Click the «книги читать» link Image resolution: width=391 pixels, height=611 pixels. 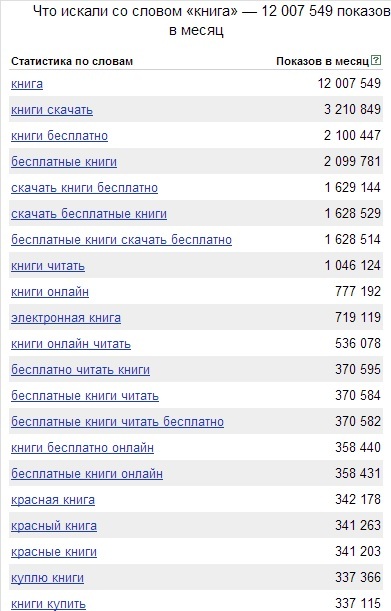click(x=48, y=266)
